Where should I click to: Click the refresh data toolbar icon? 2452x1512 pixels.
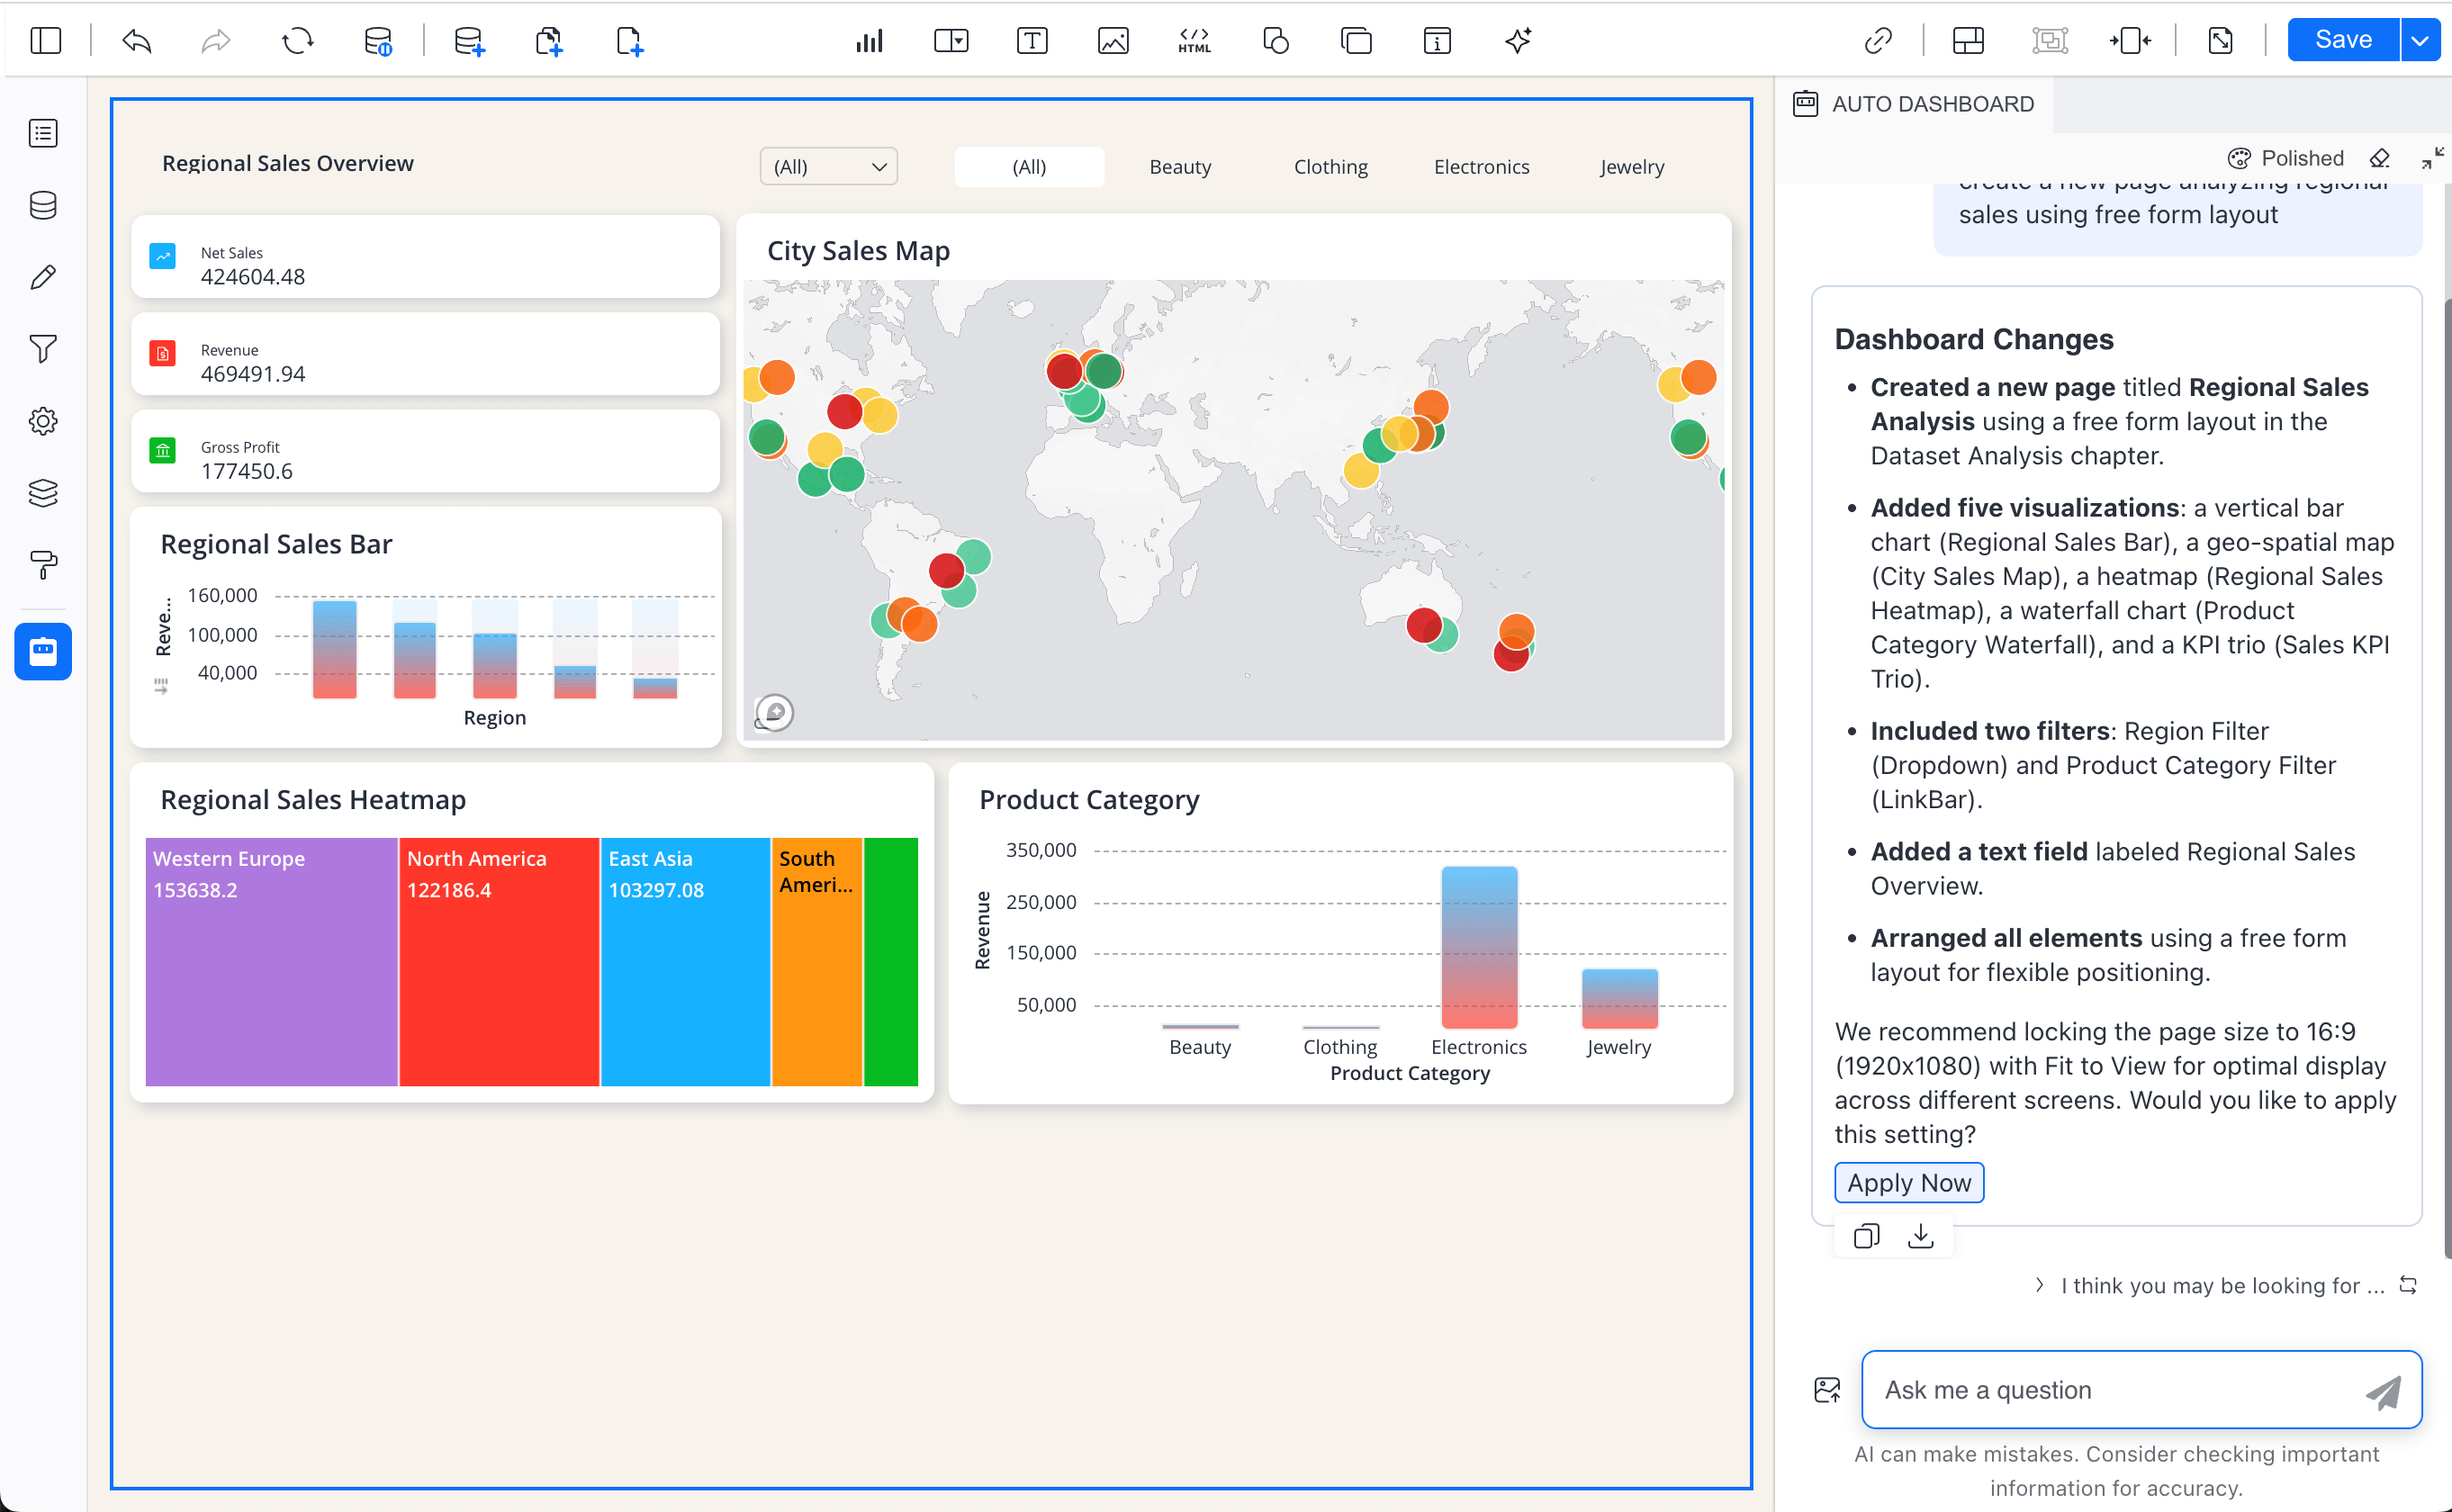296,41
